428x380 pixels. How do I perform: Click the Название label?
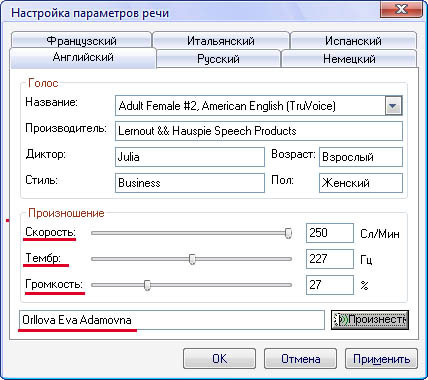click(51, 102)
